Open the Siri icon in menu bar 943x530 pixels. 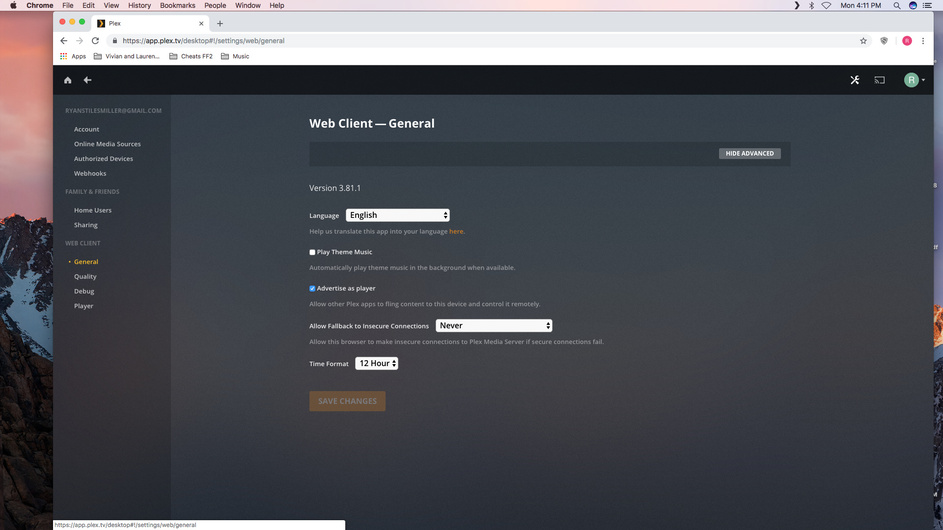913,5
